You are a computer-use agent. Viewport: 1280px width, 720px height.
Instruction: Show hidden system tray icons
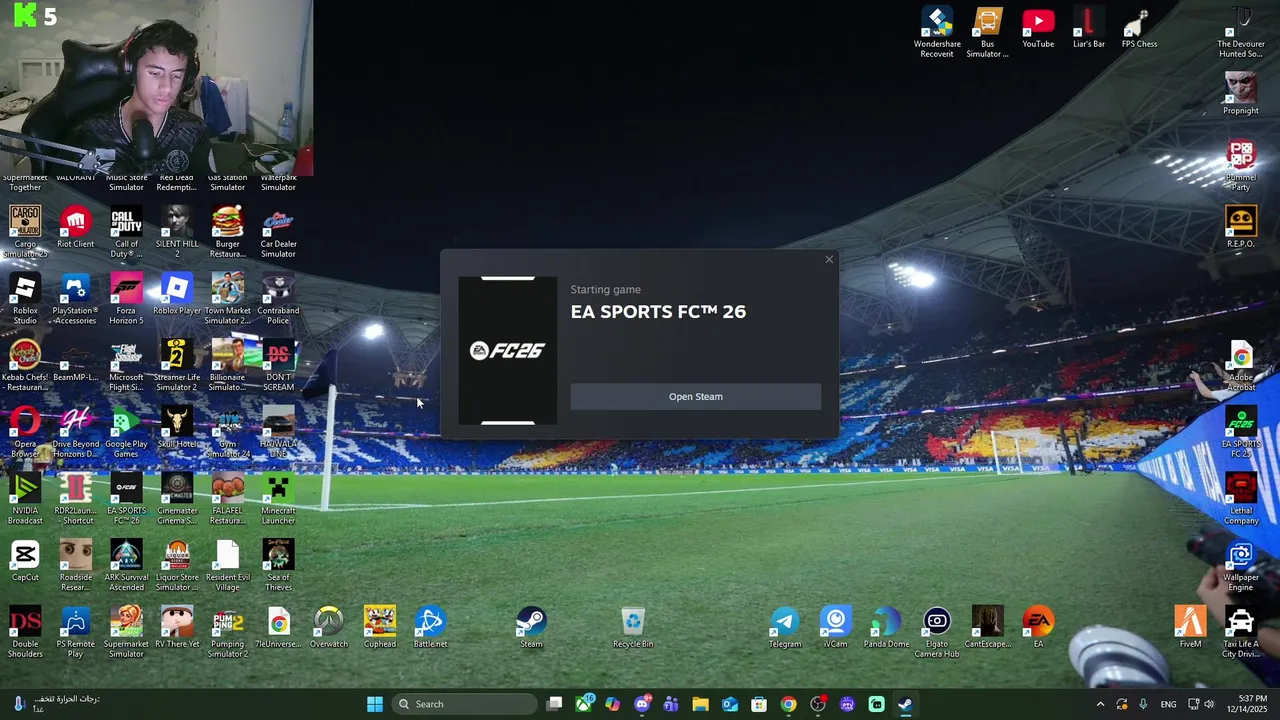[1100, 704]
